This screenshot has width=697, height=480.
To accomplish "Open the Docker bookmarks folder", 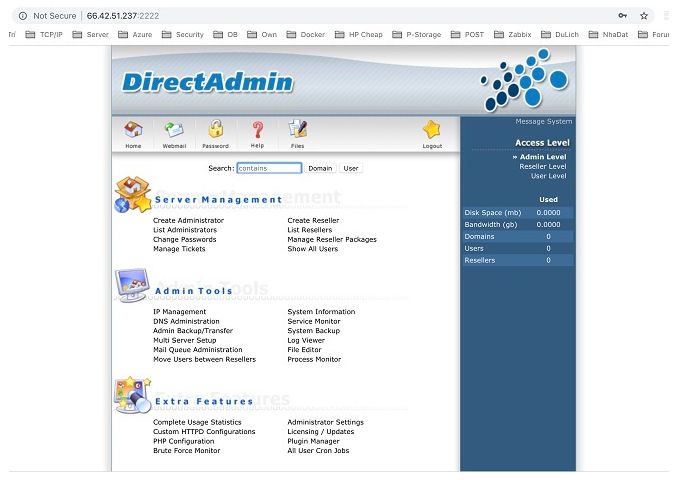I will (x=306, y=35).
